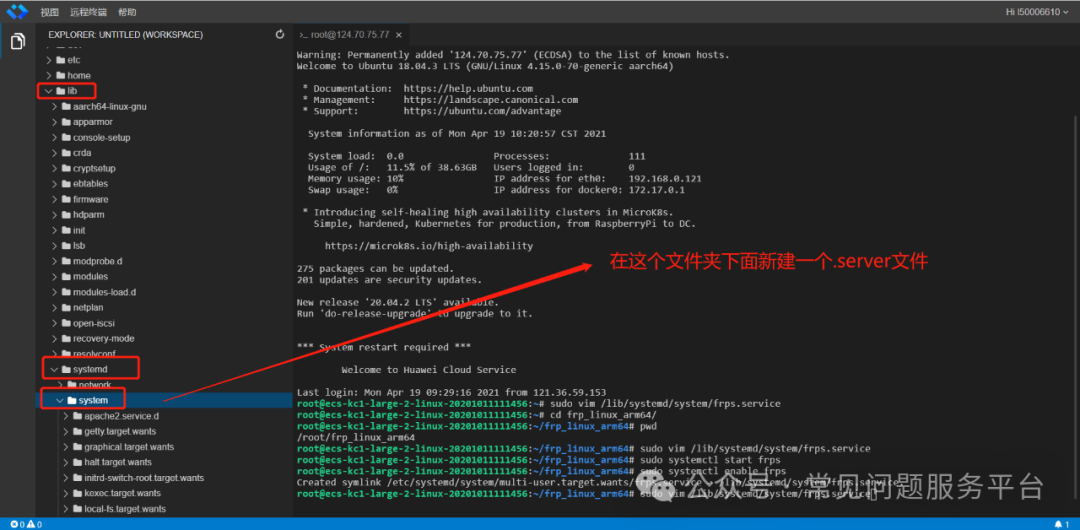Open the 帮助 menu
Viewport: 1080px width, 530px height.
[x=127, y=12]
